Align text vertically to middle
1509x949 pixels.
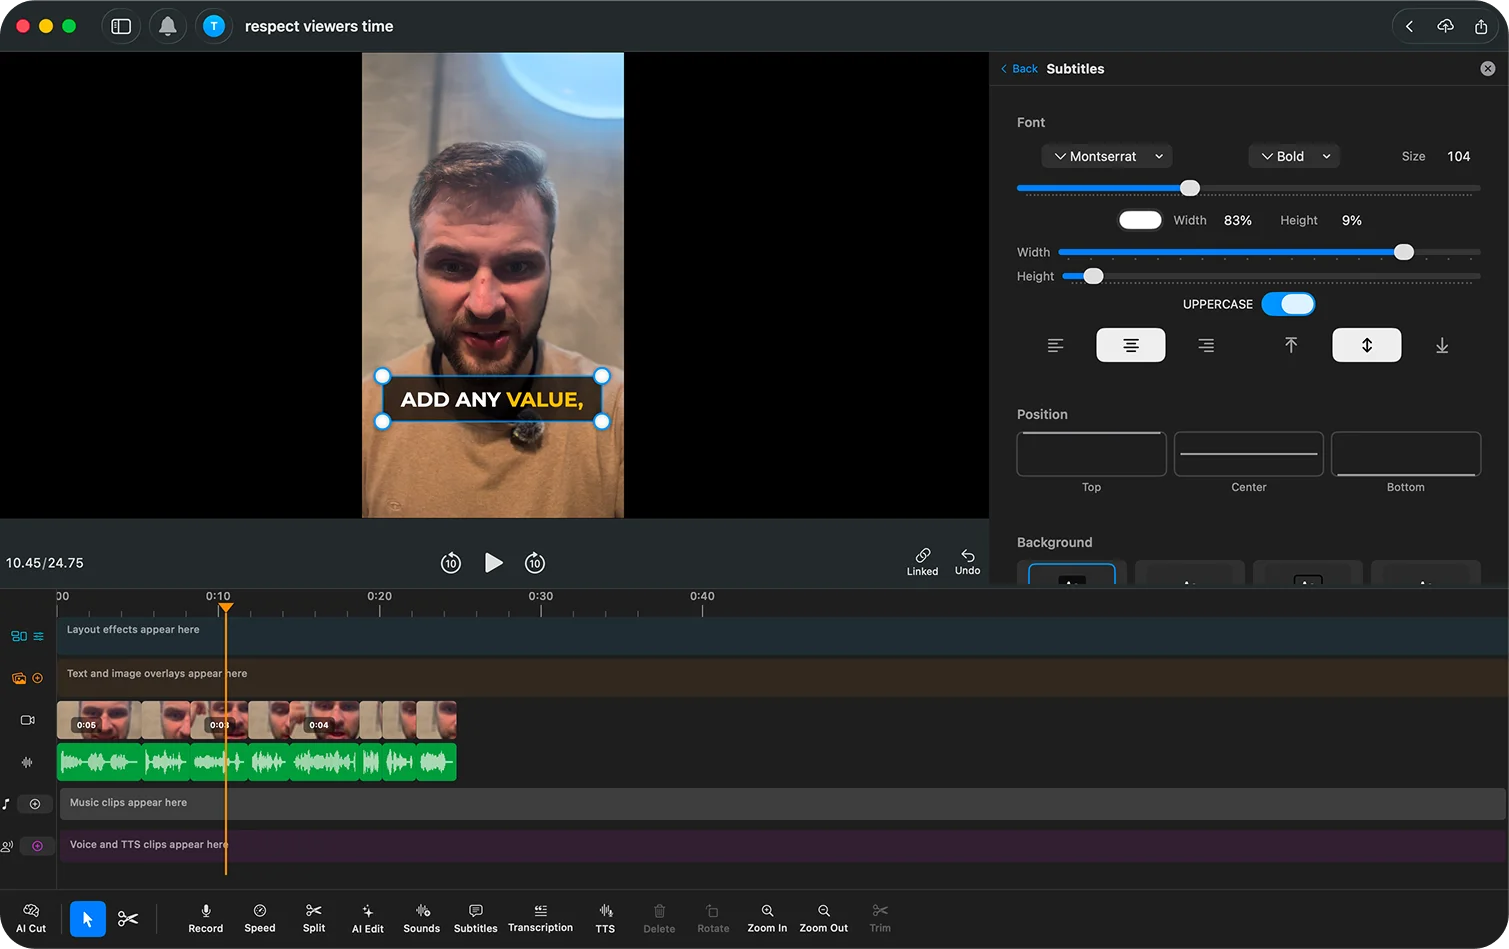pos(1367,345)
